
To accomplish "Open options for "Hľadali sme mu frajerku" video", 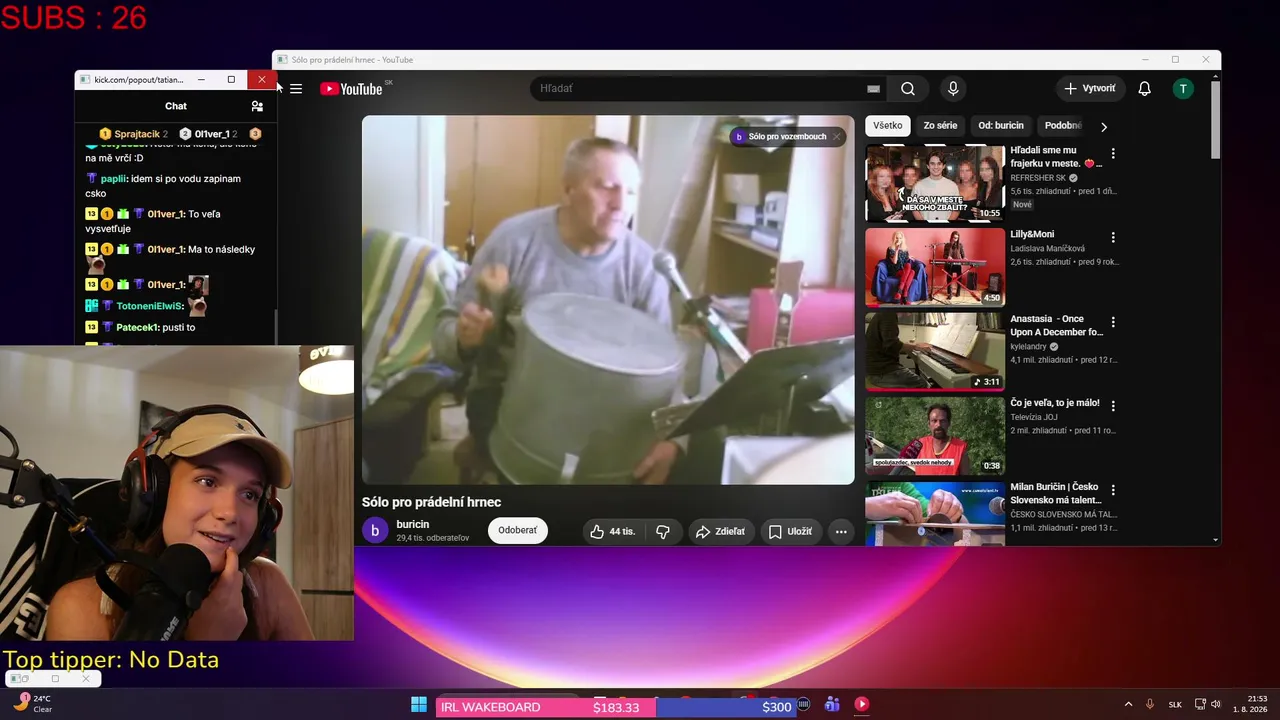I will (x=1113, y=154).
